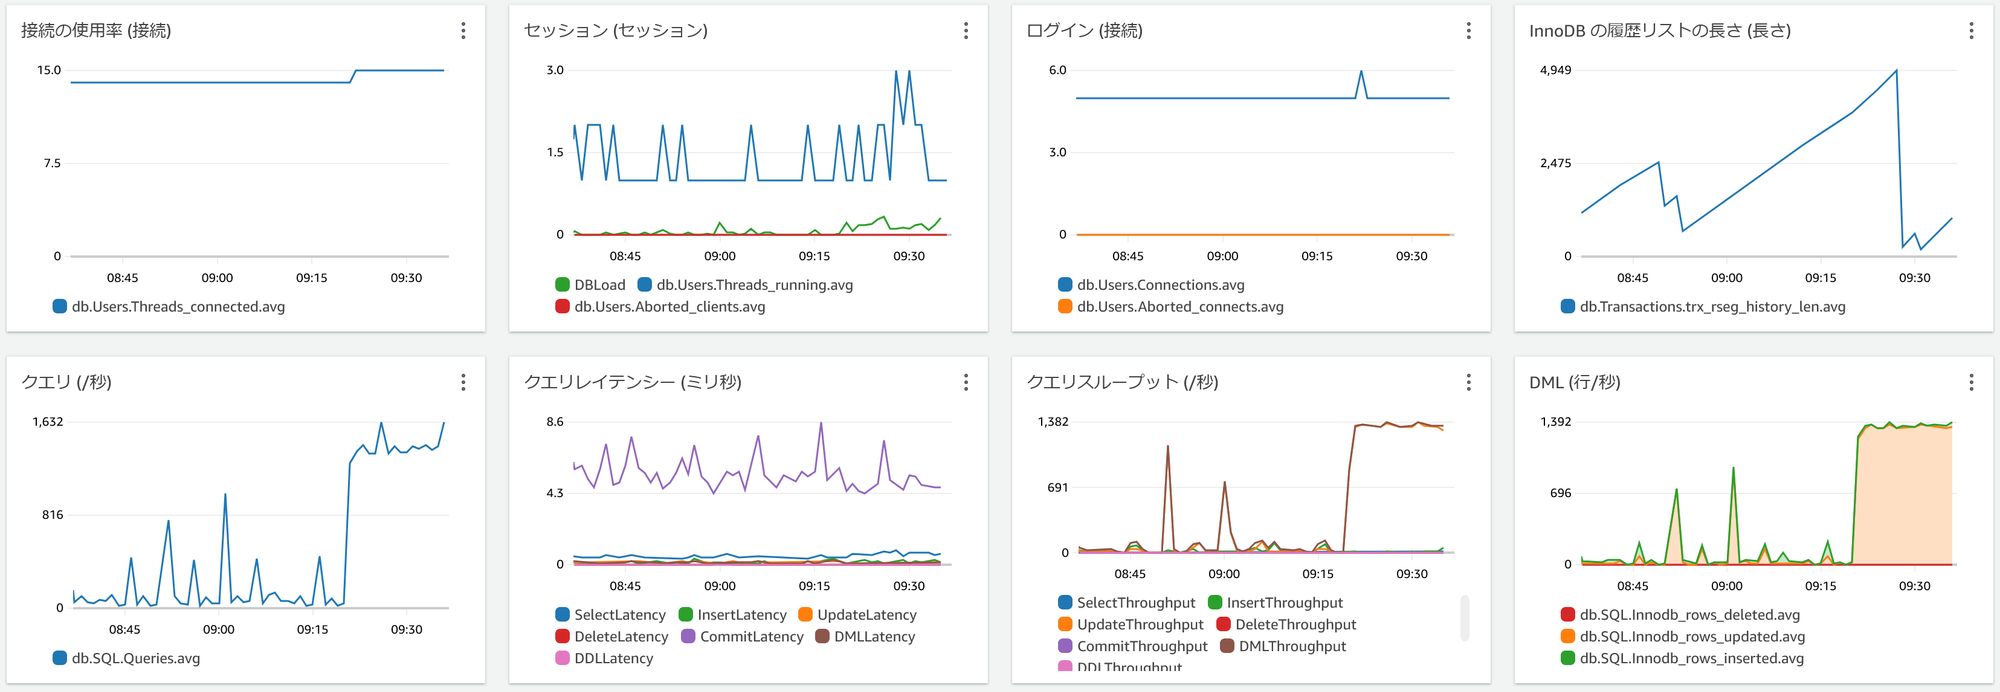Toggle the CommitLatency legend series
Screen dimensions: 2000x692
click(742, 637)
